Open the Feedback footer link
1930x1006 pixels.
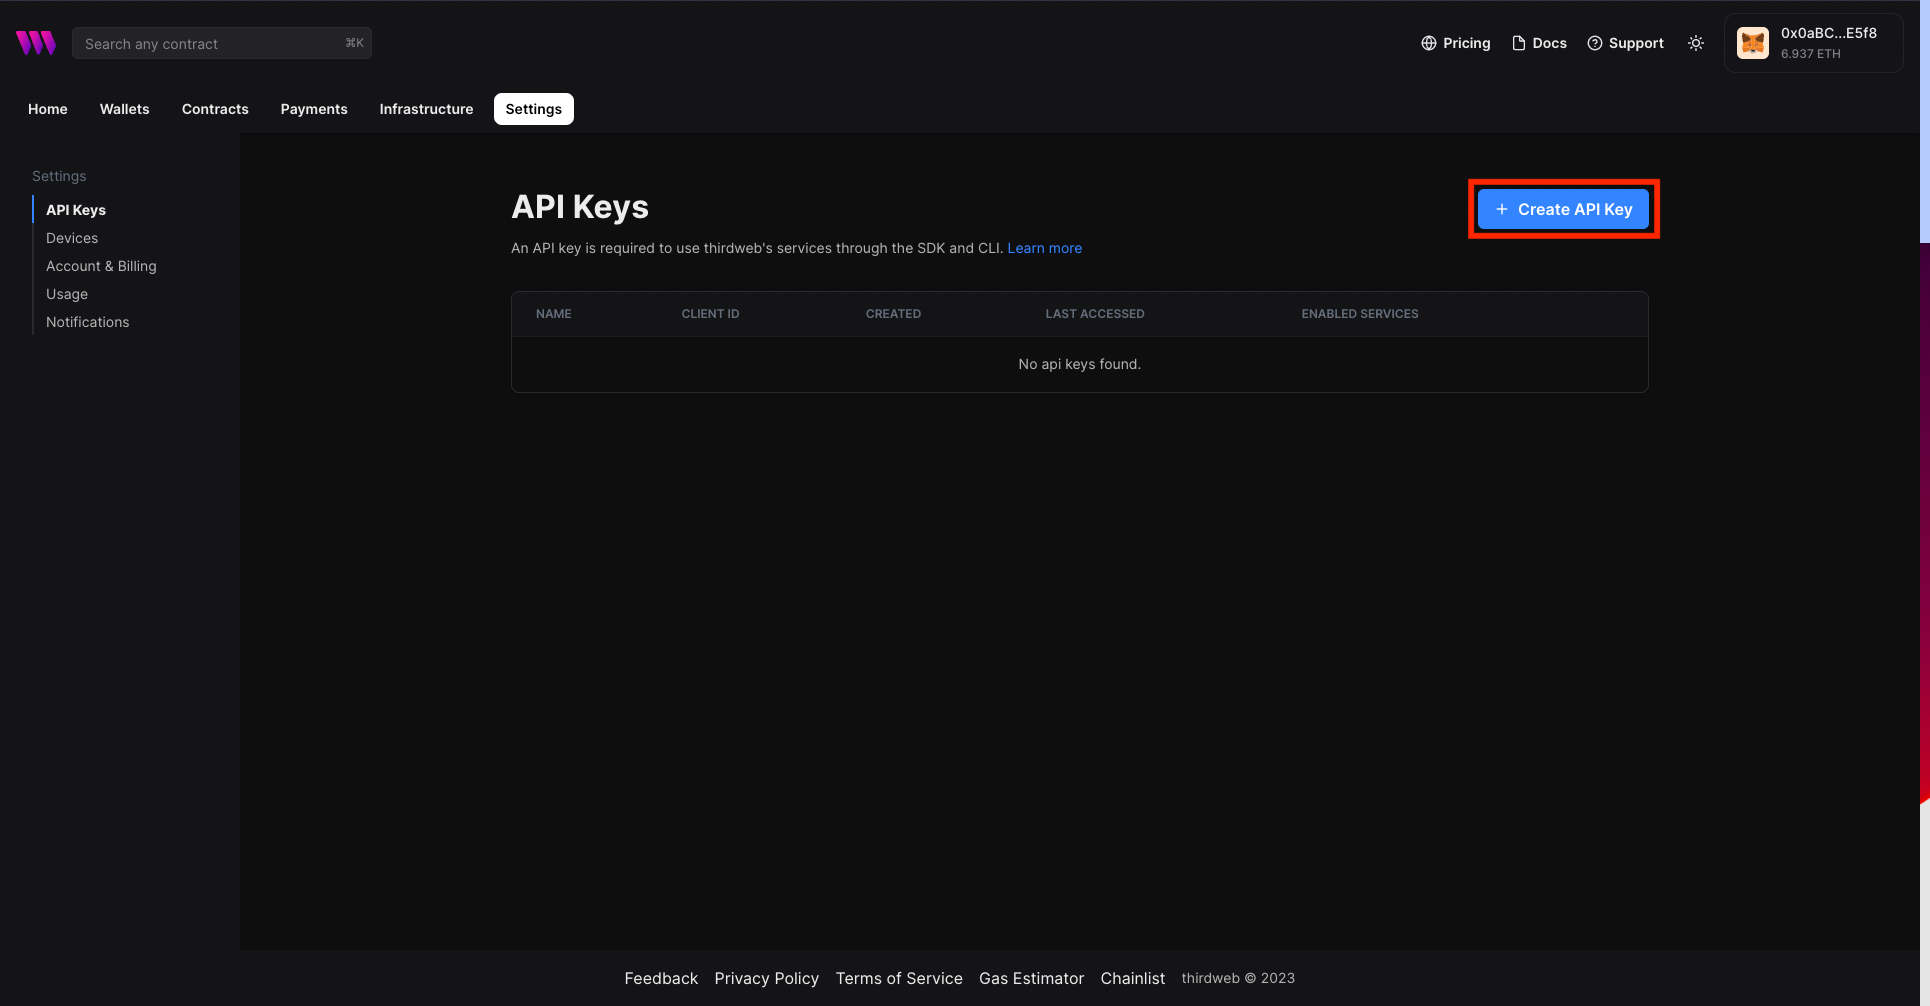(661, 978)
